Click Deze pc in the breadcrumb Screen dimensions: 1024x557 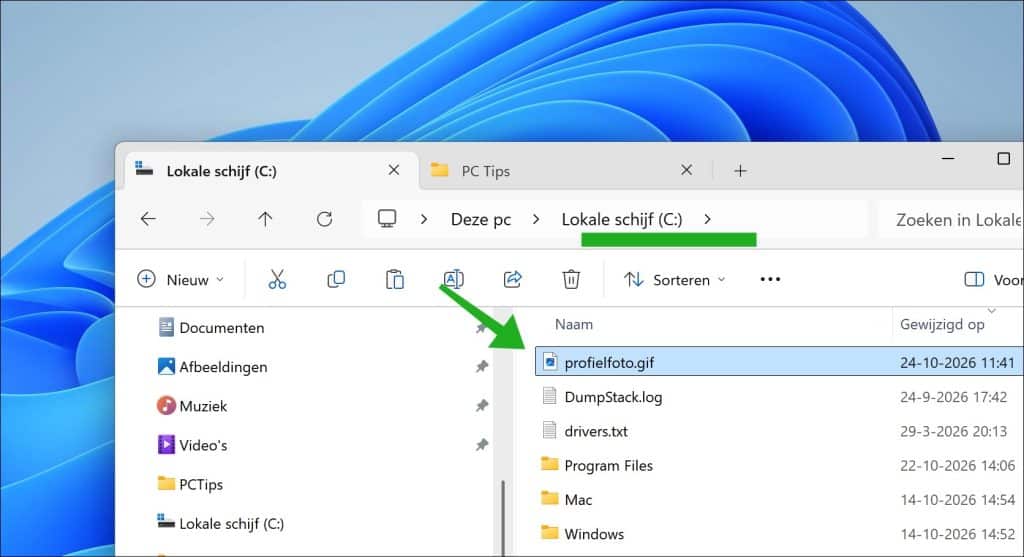tap(481, 219)
